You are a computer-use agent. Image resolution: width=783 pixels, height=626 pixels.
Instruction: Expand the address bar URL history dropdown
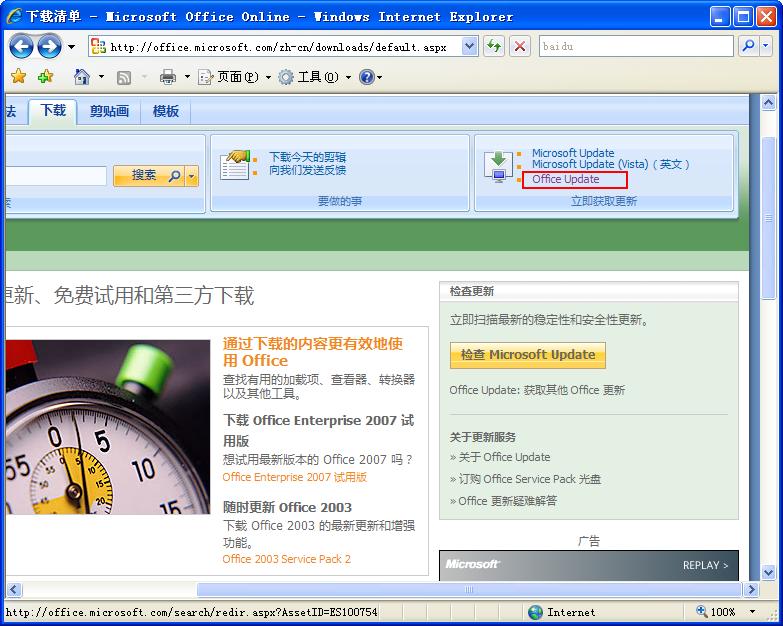tap(469, 47)
